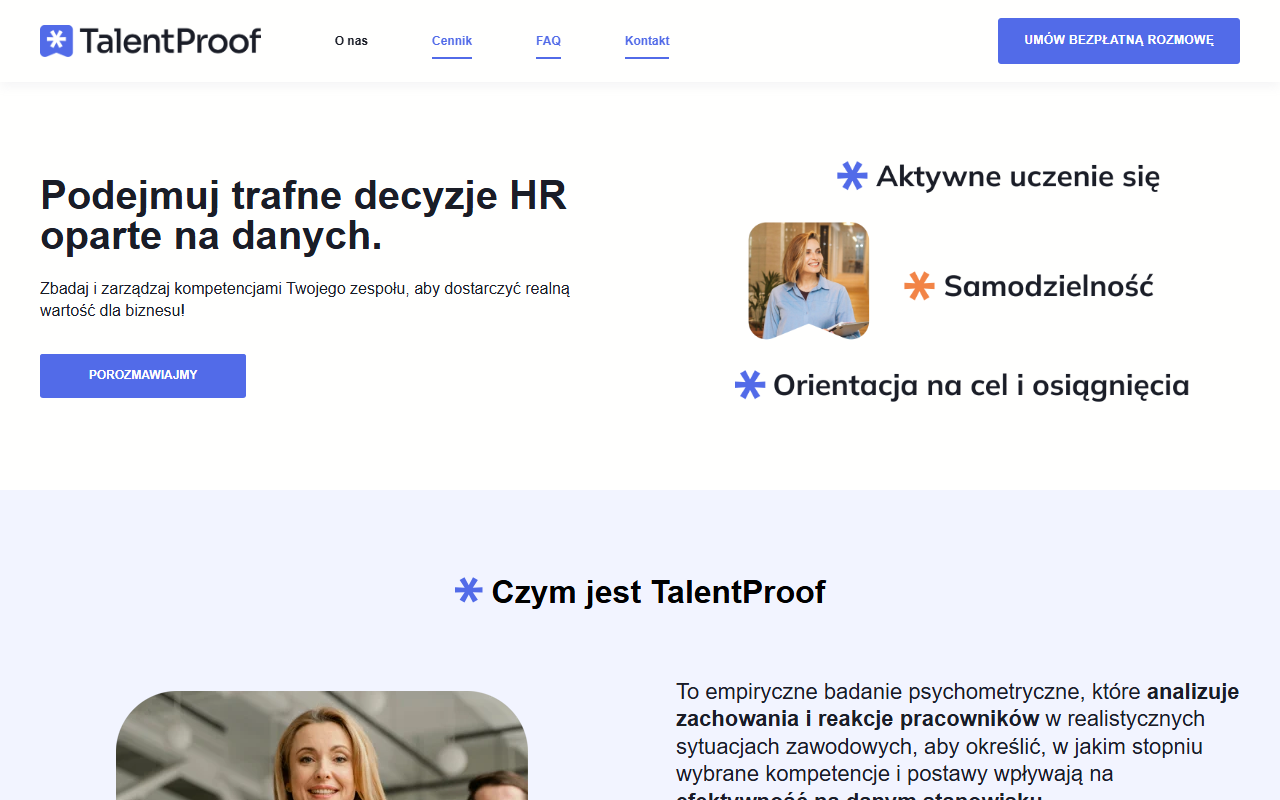
Task: Click the text Aktywne uczenie się
Action: [x=1018, y=177]
